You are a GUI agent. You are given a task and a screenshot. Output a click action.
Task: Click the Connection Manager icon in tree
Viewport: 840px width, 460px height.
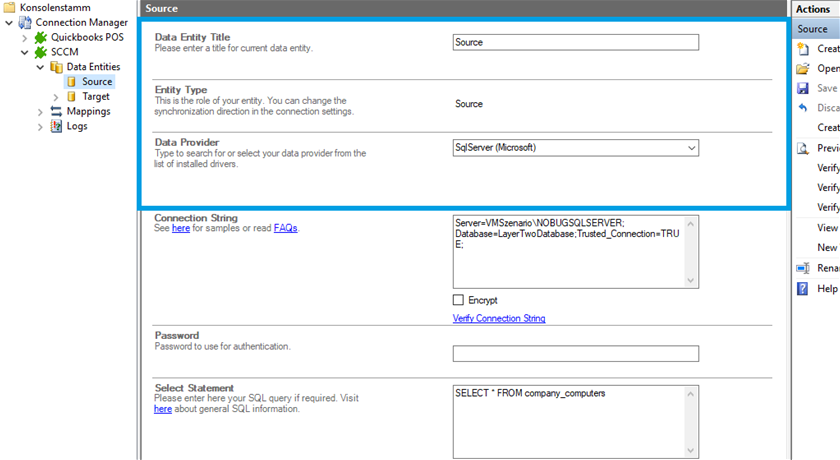25,22
